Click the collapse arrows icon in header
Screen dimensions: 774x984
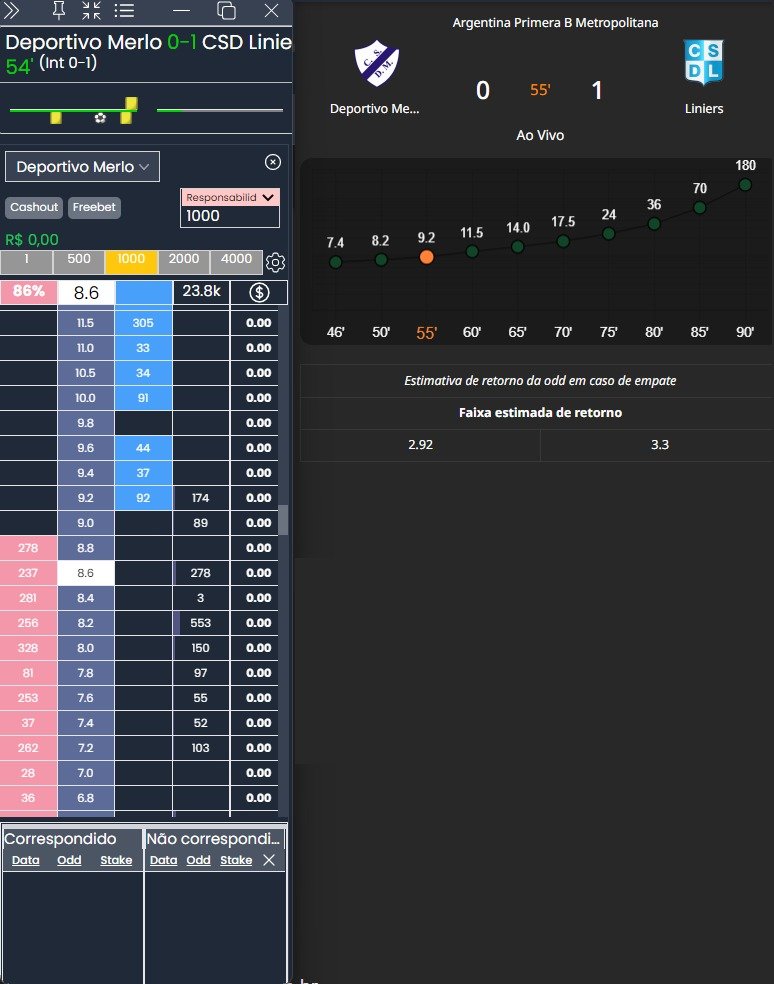[91, 11]
